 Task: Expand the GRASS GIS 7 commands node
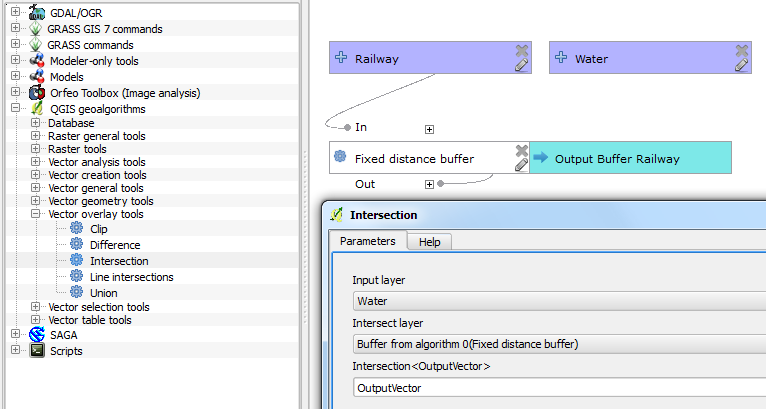coord(16,28)
